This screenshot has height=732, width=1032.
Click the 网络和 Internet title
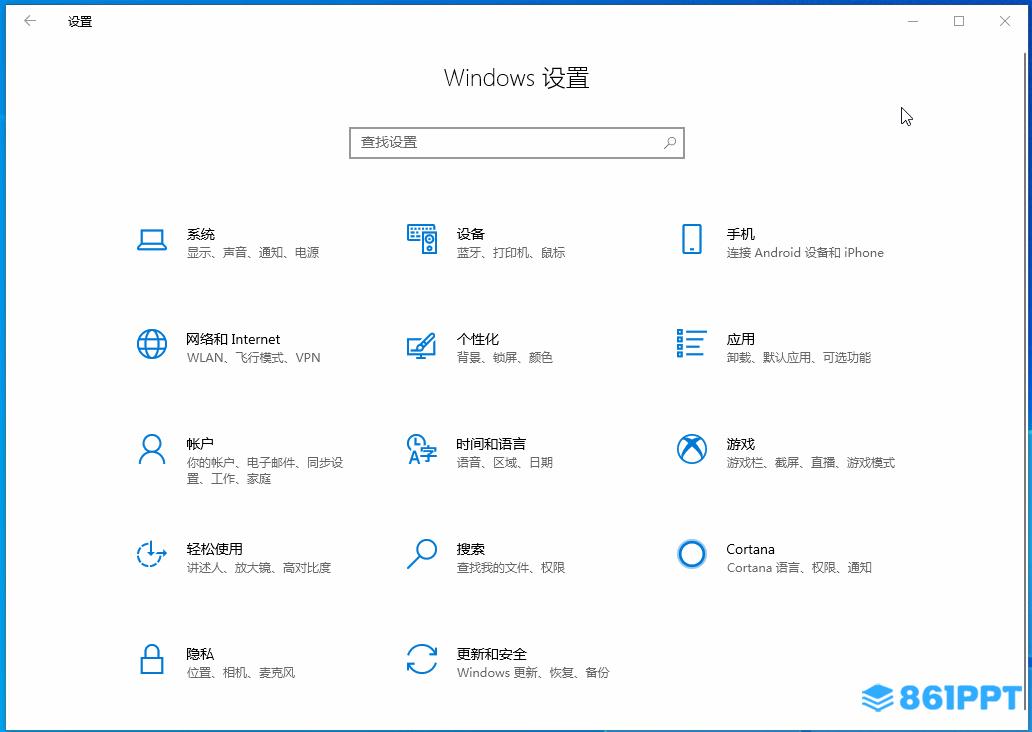point(233,339)
